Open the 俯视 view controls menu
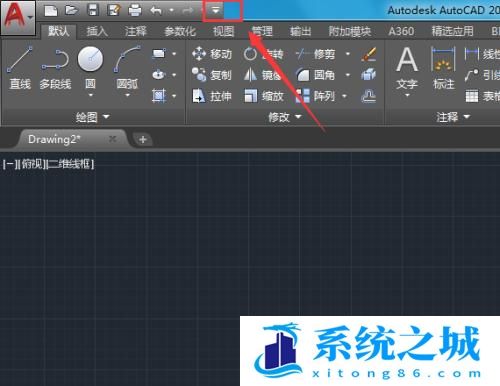The image size is (500, 386). (32, 164)
